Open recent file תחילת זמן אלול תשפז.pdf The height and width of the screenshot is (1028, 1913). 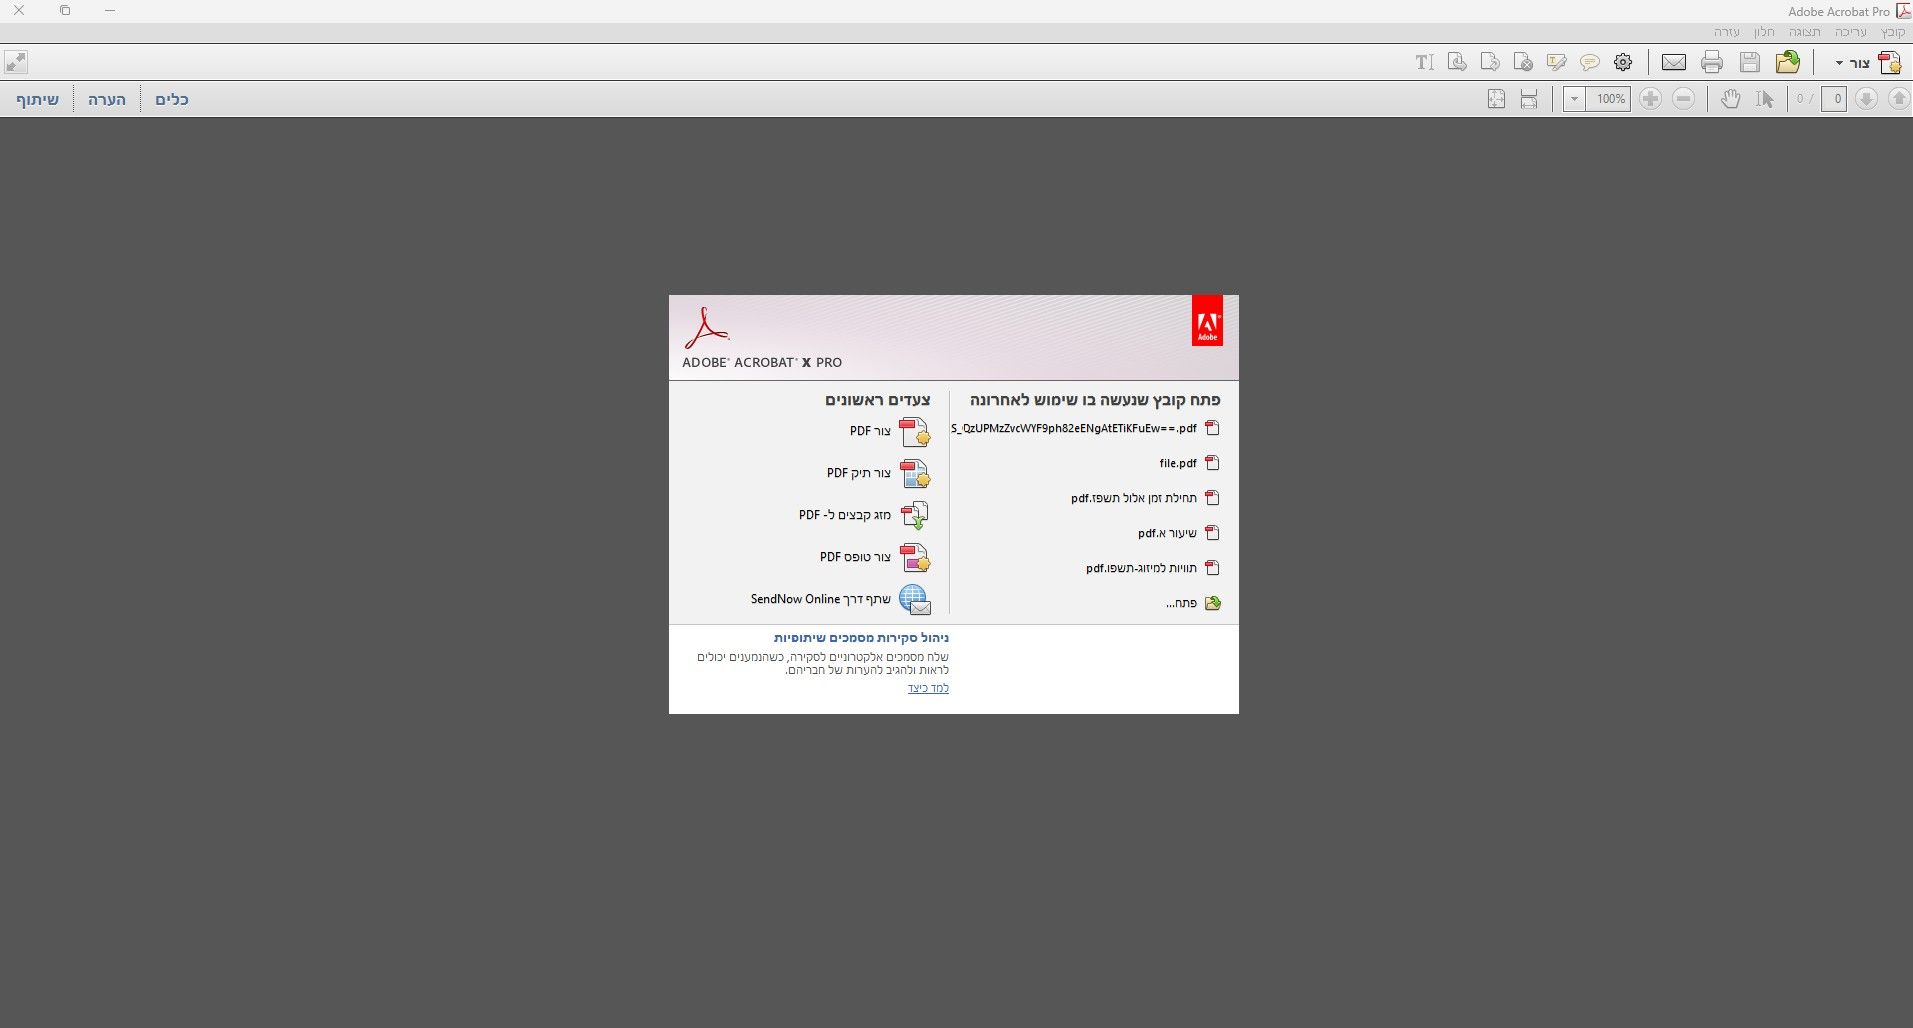(1145, 498)
